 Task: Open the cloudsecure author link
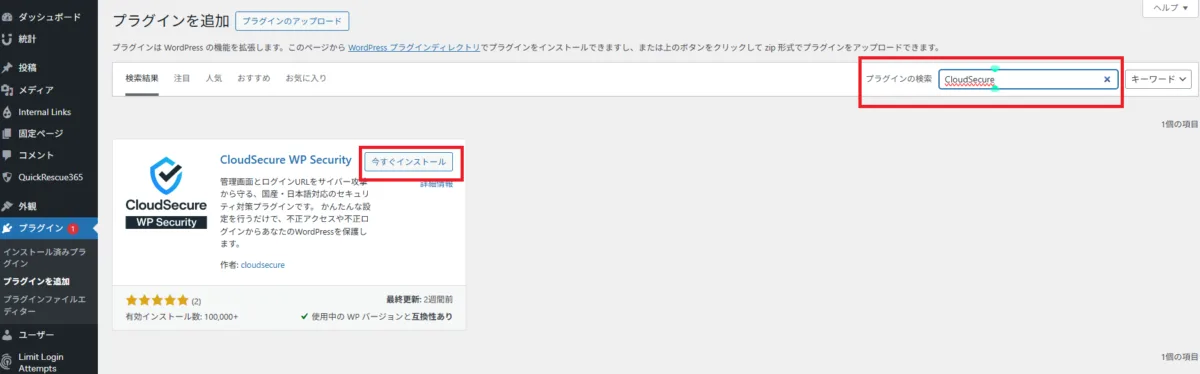[x=263, y=265]
